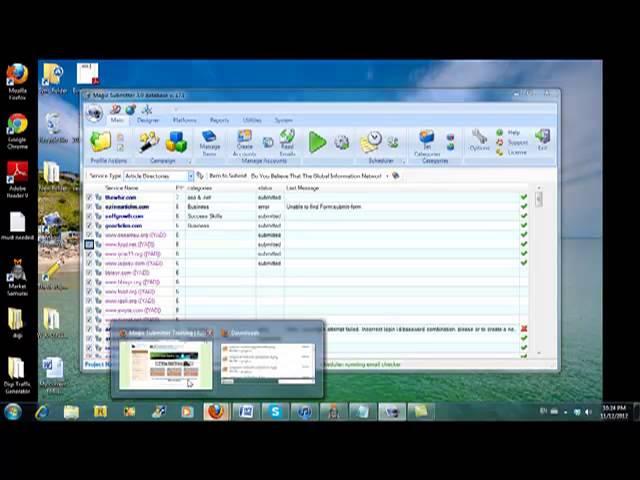Click the star quick-access icon above the Designer tab
Screen dimensions: 640x480
[x=147, y=109]
